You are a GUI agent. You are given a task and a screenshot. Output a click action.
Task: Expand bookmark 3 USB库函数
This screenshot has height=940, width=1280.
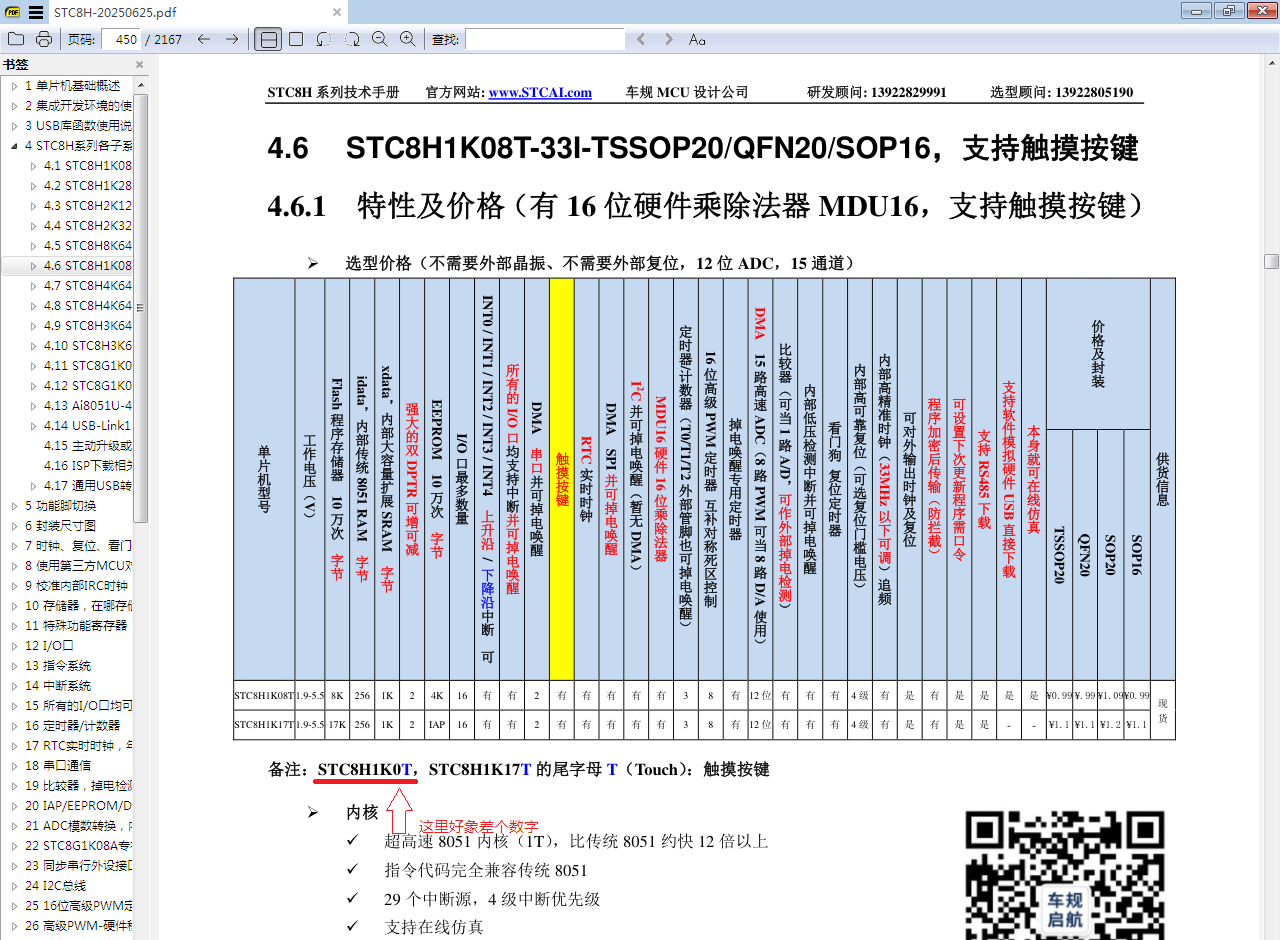(14, 126)
